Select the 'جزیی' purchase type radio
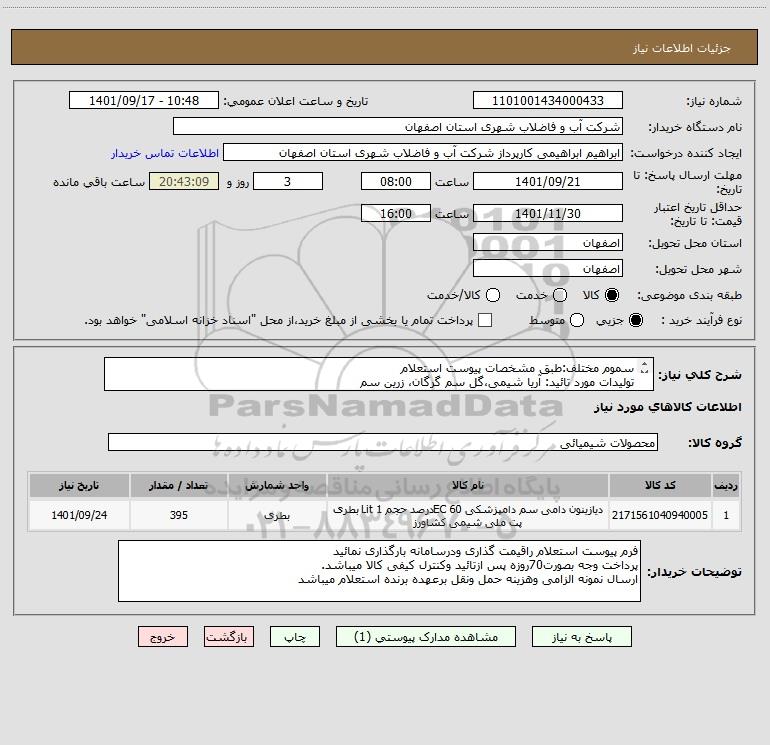The height and width of the screenshot is (745, 770). [x=636, y=320]
